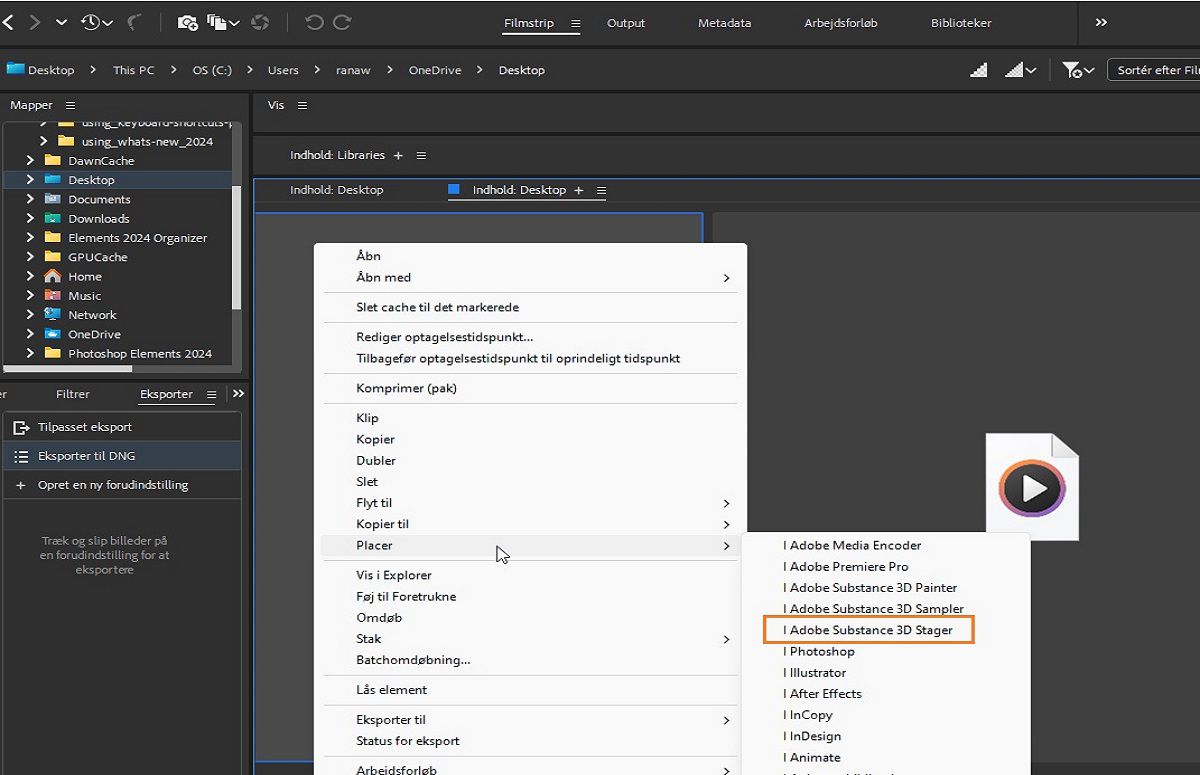Choose Vis i Explorer menu entry
The width and height of the screenshot is (1200, 775).
tap(530, 575)
